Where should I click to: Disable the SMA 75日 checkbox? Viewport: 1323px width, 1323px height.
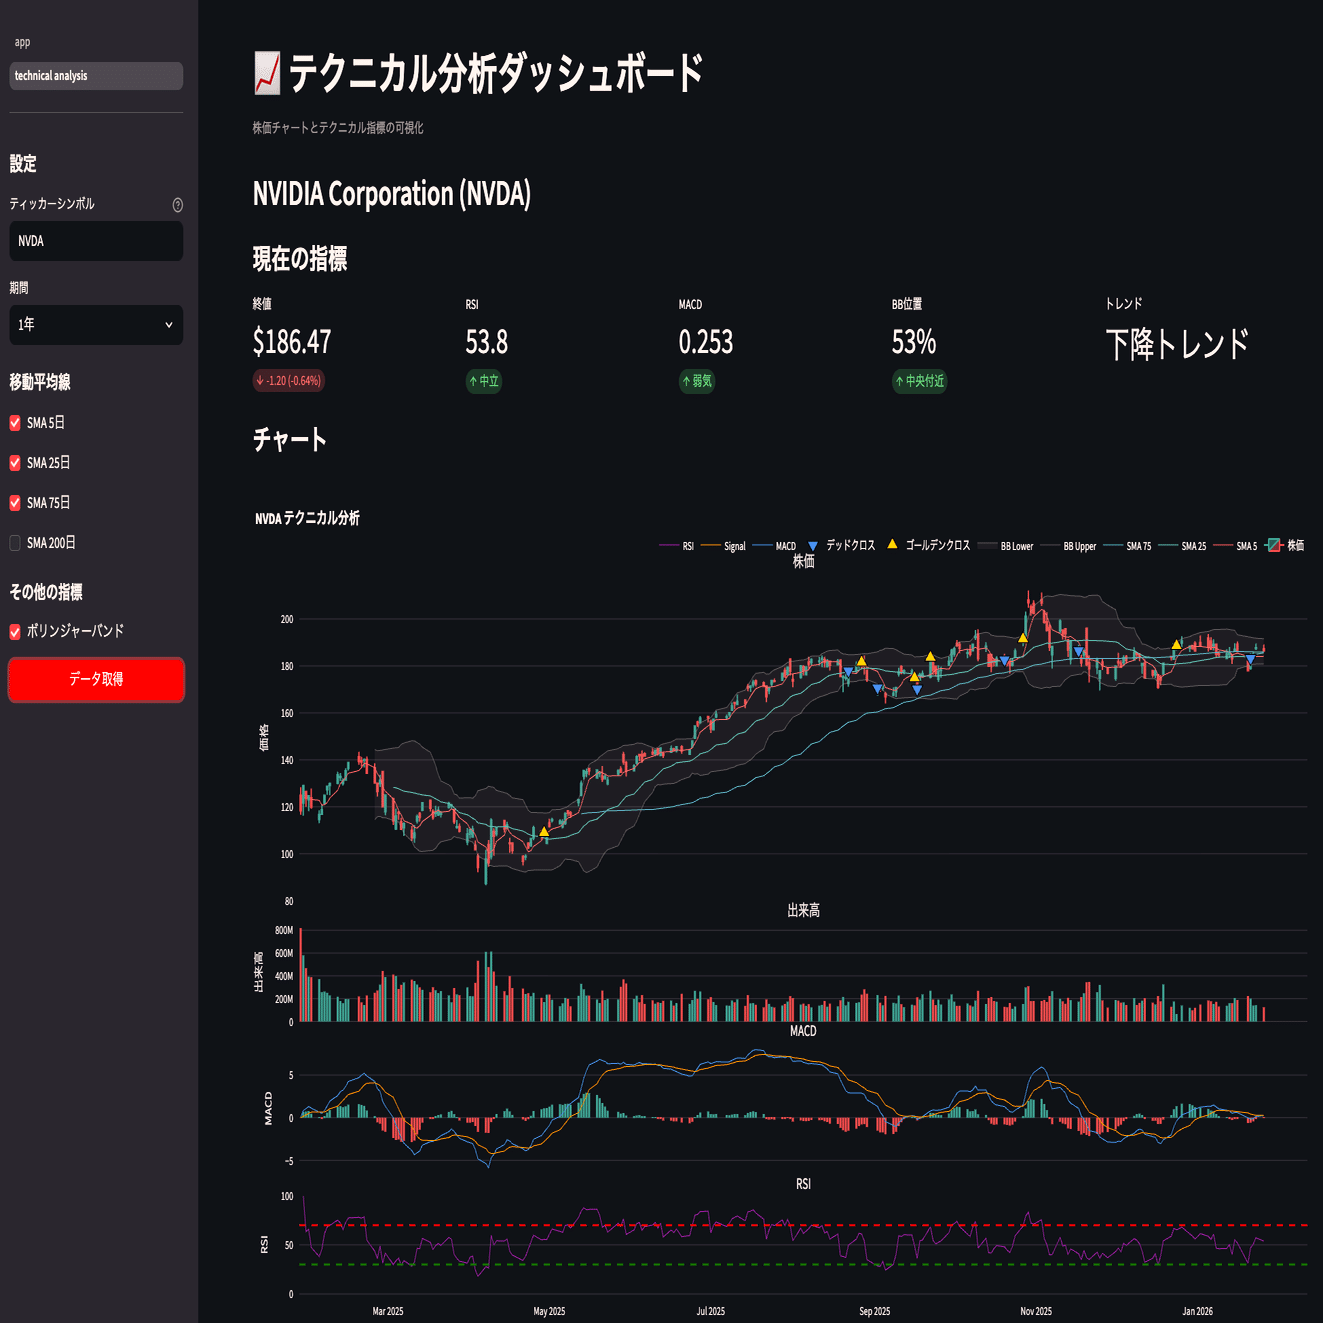pos(15,503)
